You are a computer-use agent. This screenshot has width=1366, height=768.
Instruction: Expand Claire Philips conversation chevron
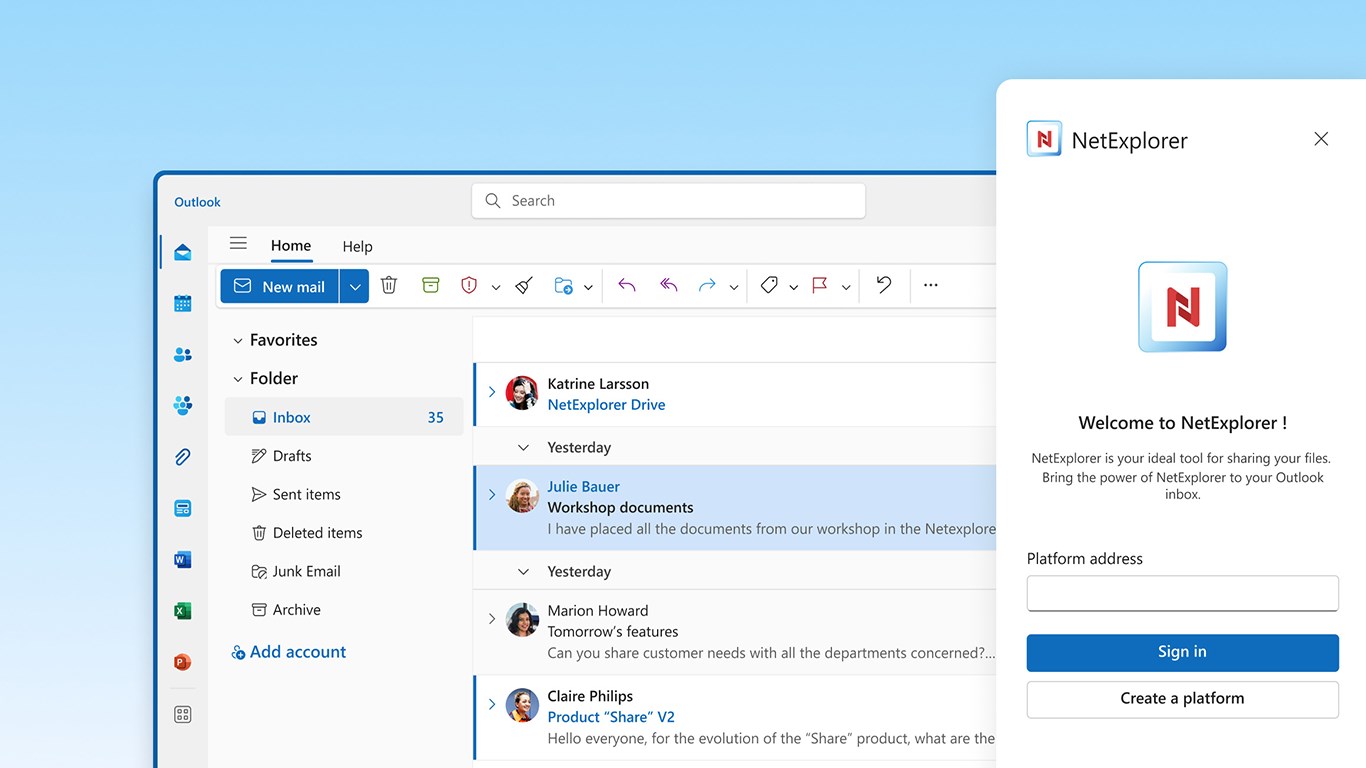tap(492, 704)
